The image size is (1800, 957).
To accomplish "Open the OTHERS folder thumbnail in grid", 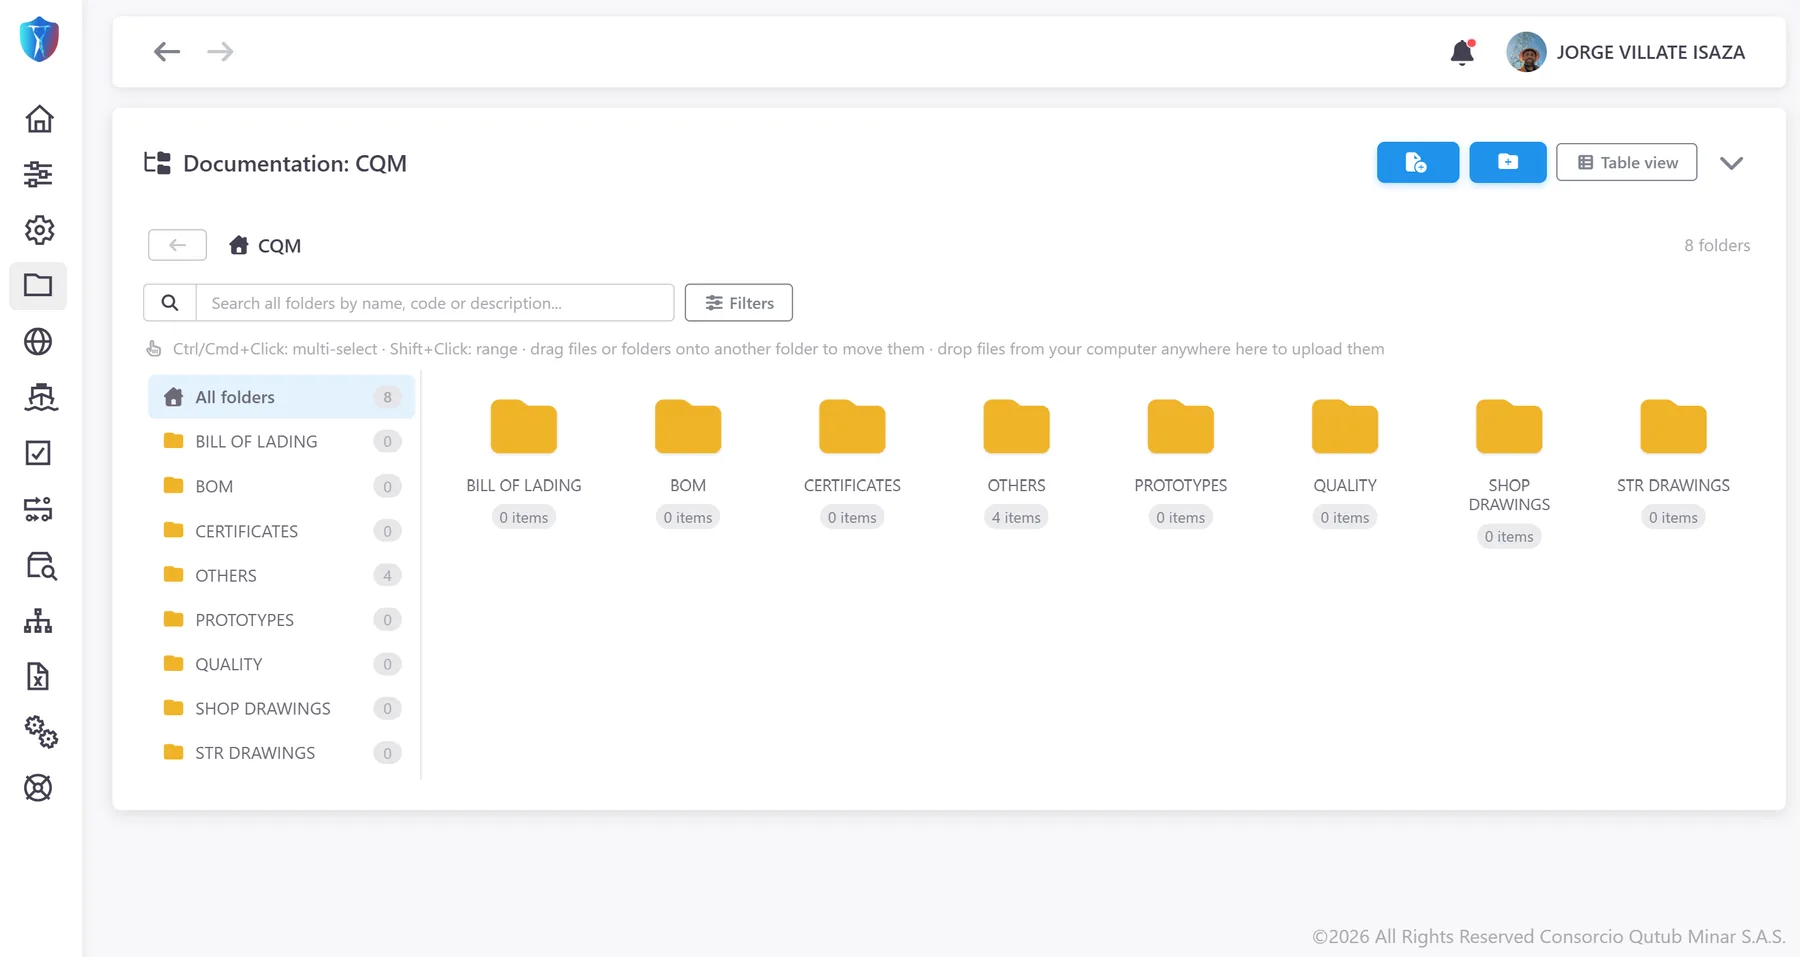I will [1016, 427].
